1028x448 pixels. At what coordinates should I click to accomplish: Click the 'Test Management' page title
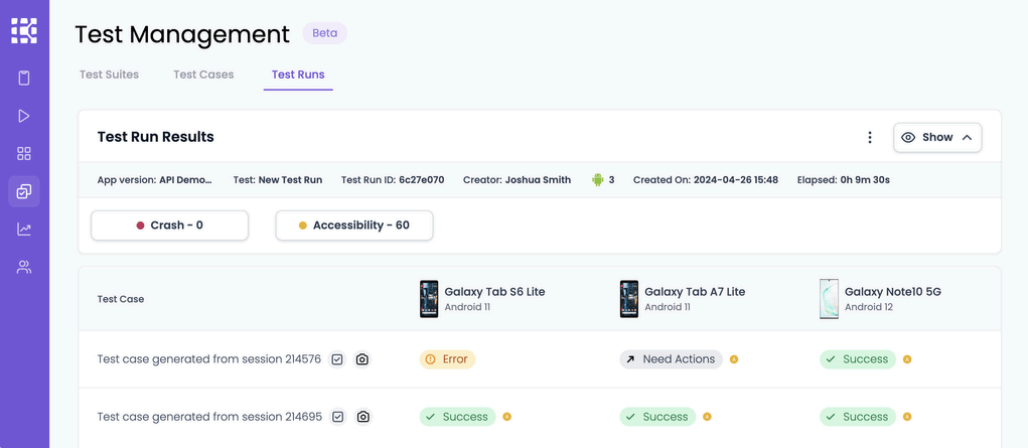pos(182,35)
